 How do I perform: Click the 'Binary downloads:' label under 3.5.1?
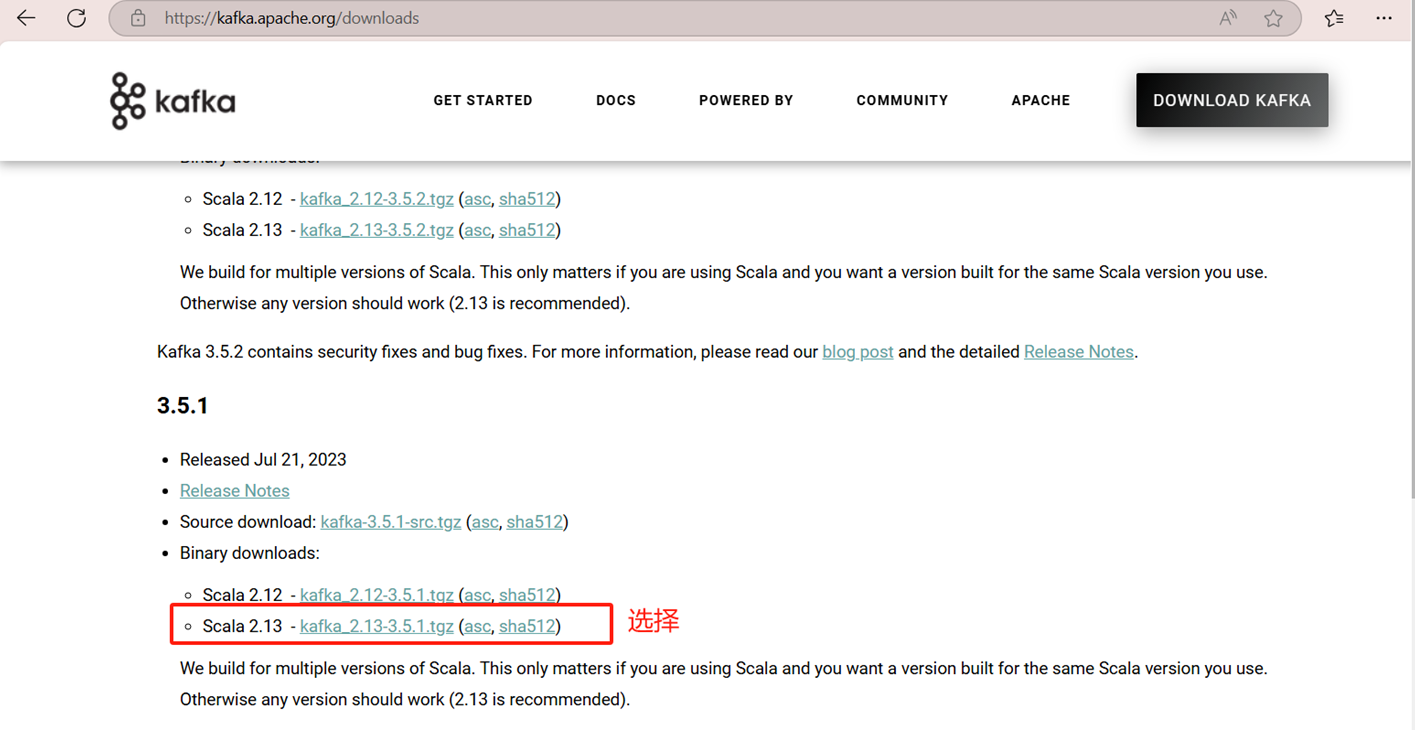250,553
